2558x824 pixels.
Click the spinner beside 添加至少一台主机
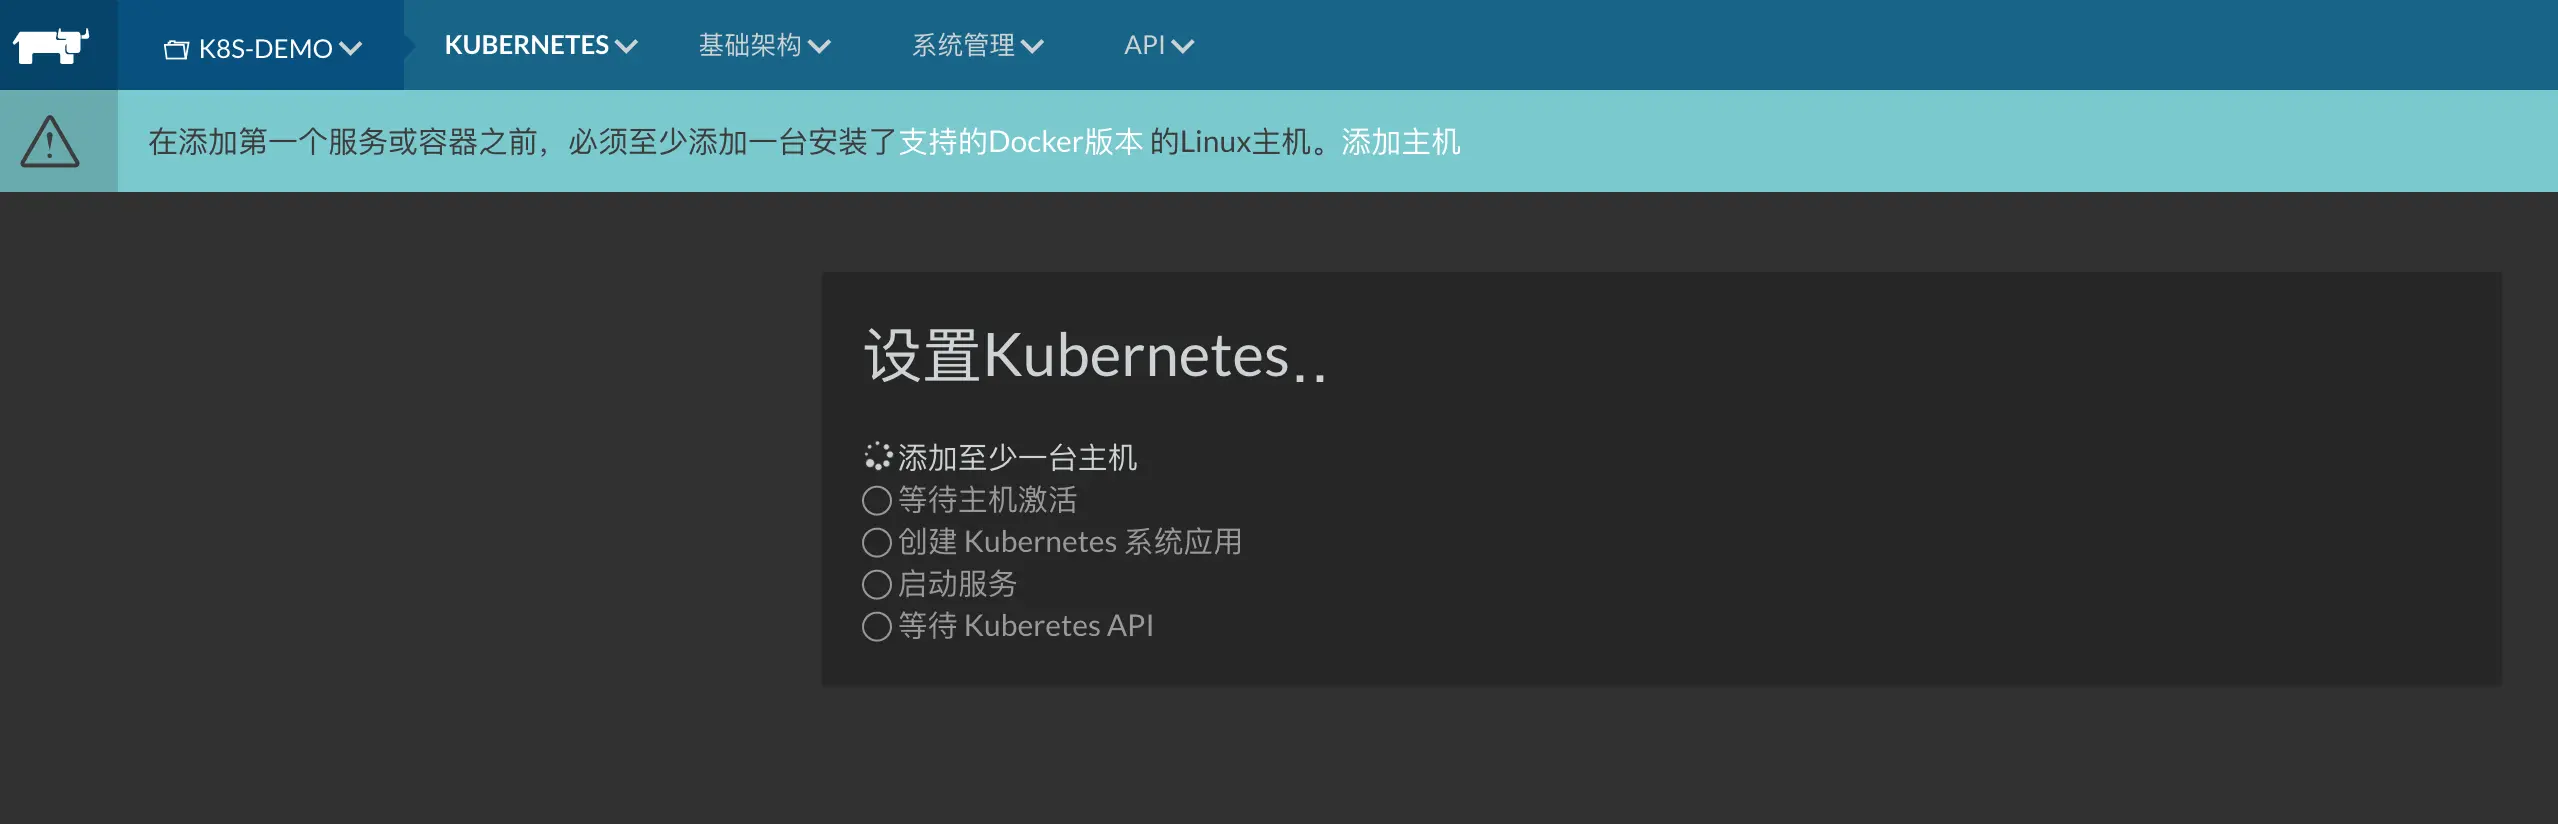point(877,457)
